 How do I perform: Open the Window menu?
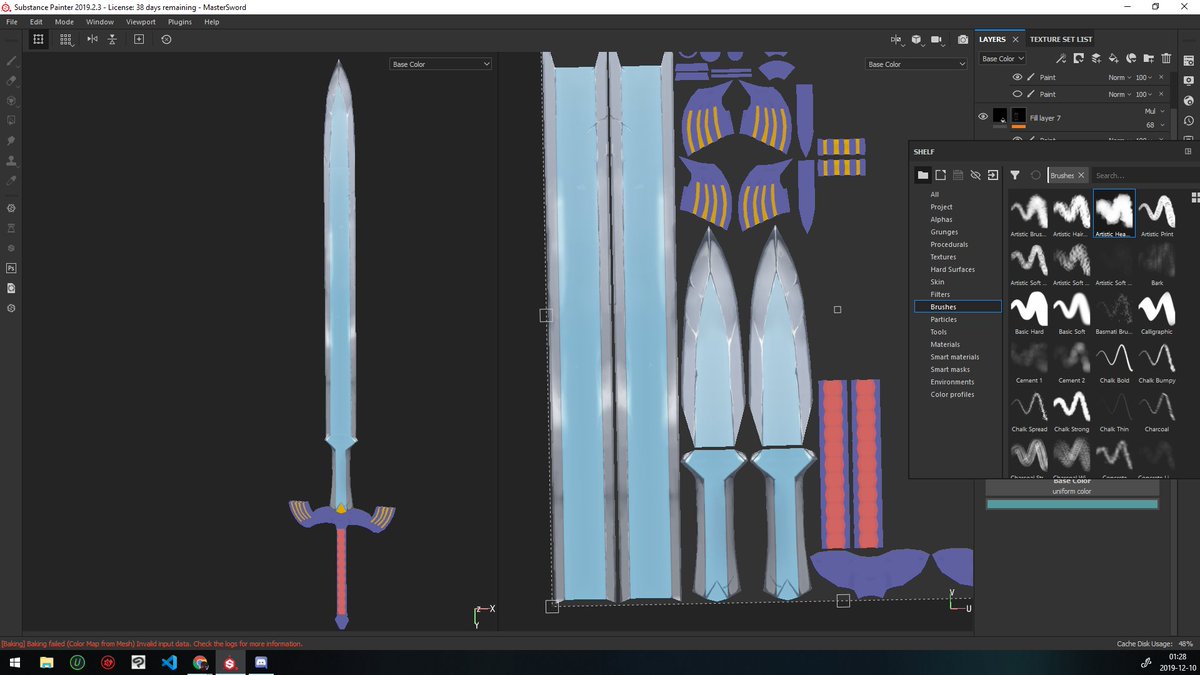pos(99,21)
